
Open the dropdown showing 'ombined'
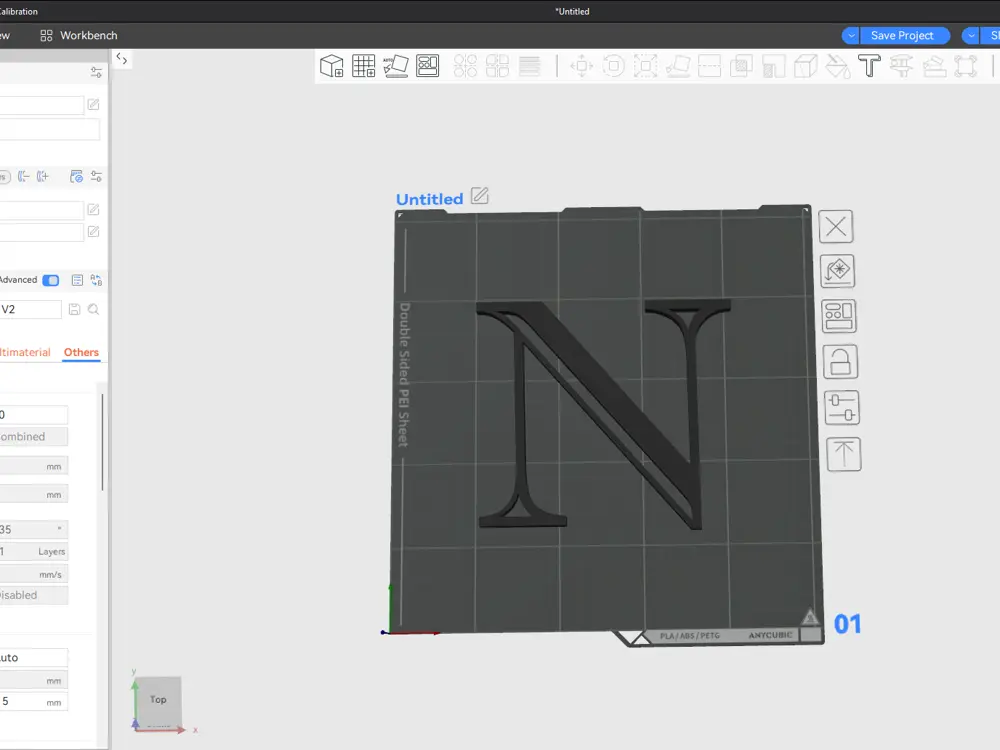tap(34, 436)
